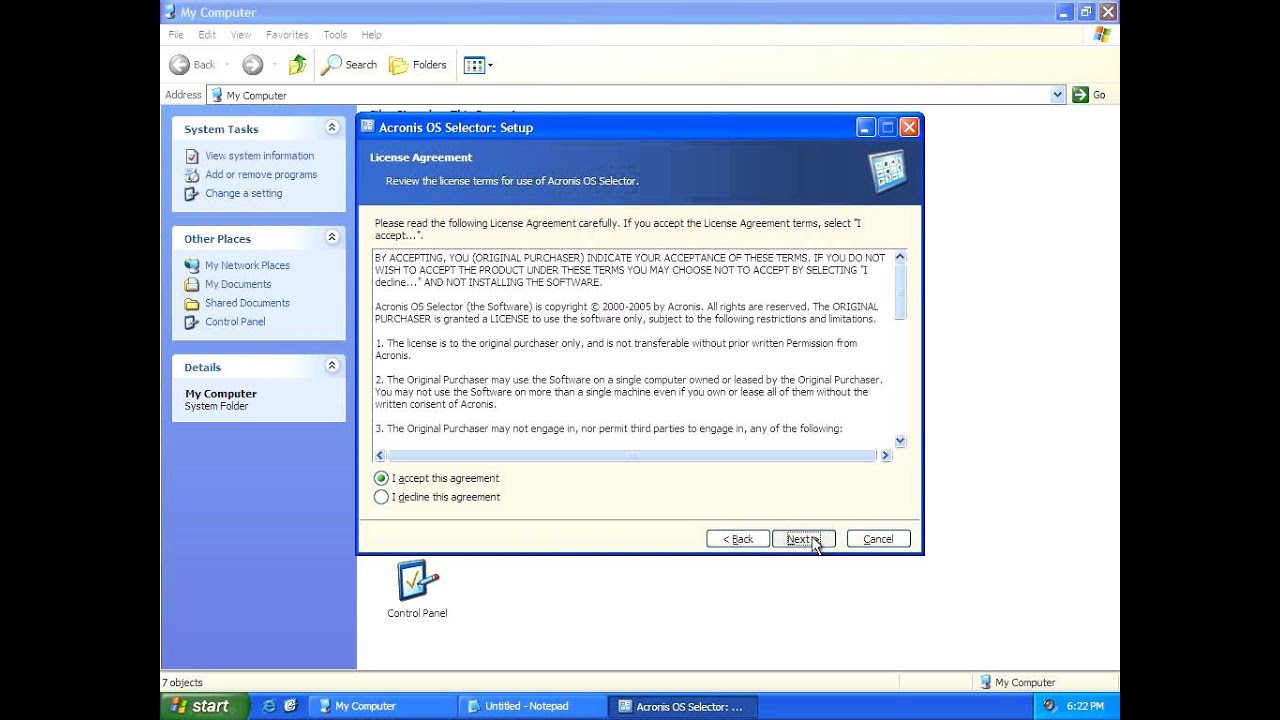
Task: Click license text scroll down arrow
Action: (900, 441)
